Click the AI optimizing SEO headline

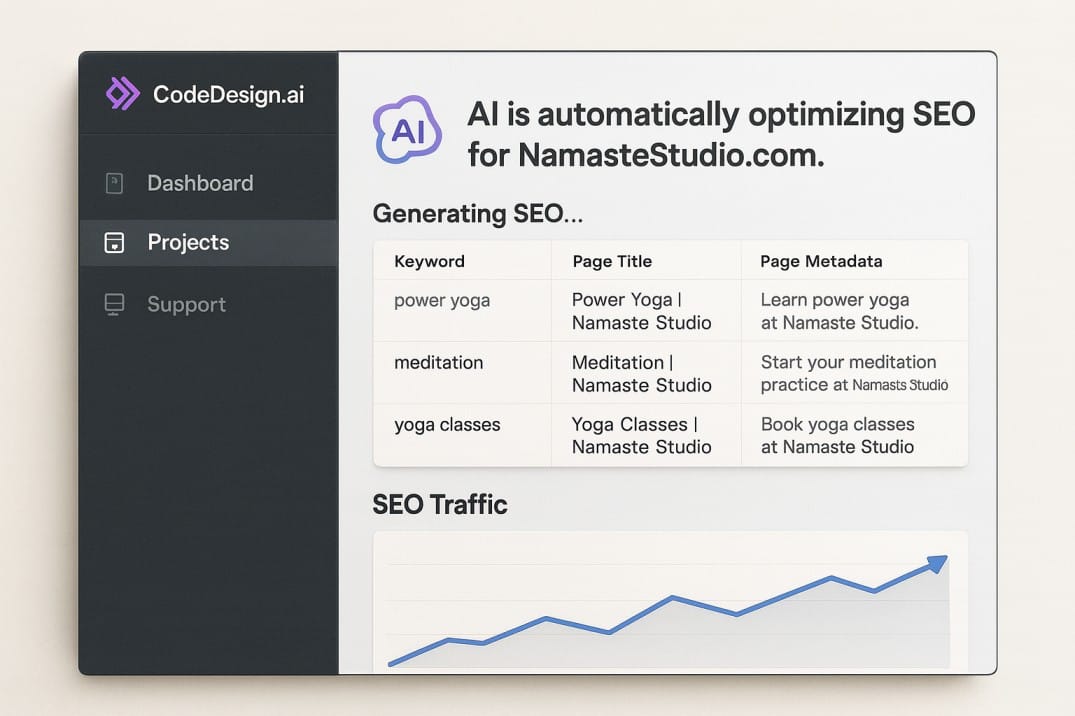[721, 134]
